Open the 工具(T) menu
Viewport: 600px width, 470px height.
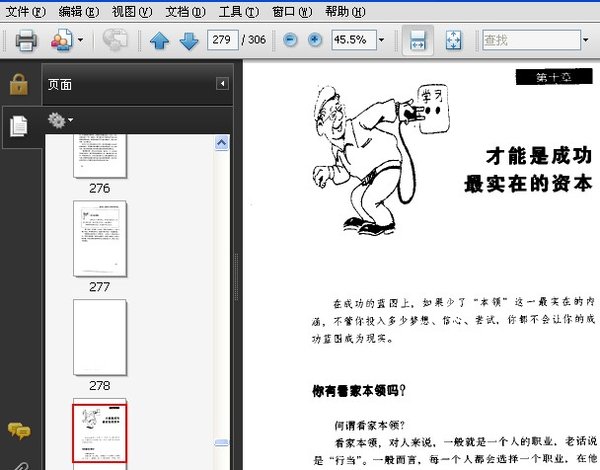[239, 12]
